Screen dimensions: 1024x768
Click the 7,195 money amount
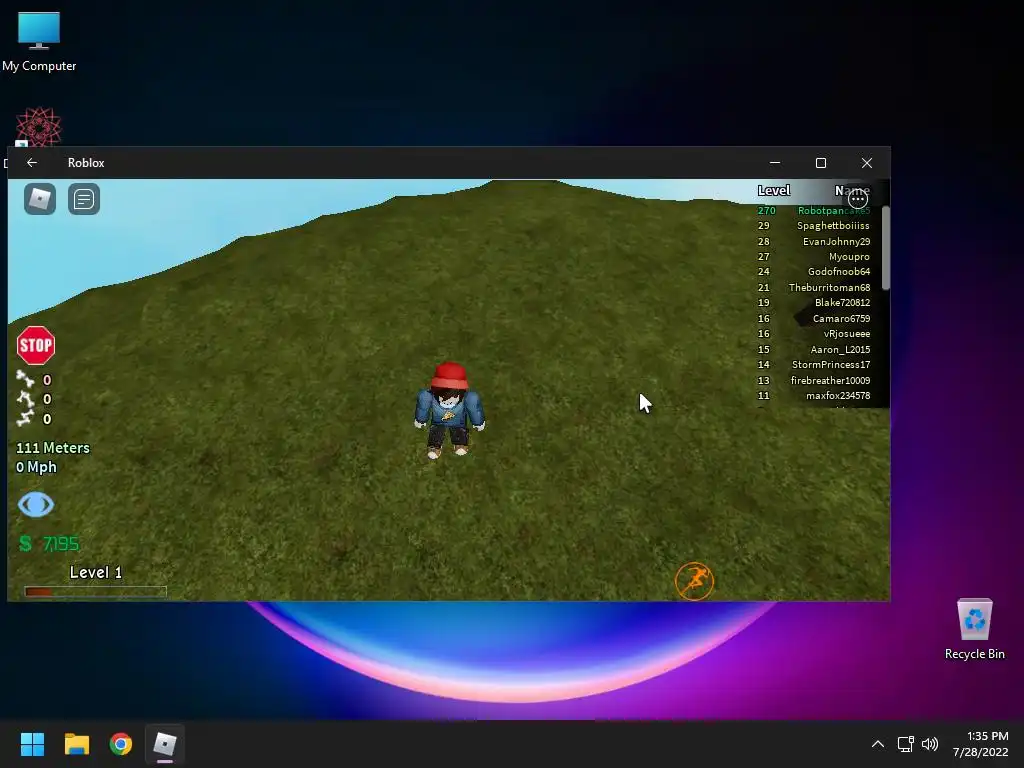pyautogui.click(x=61, y=543)
